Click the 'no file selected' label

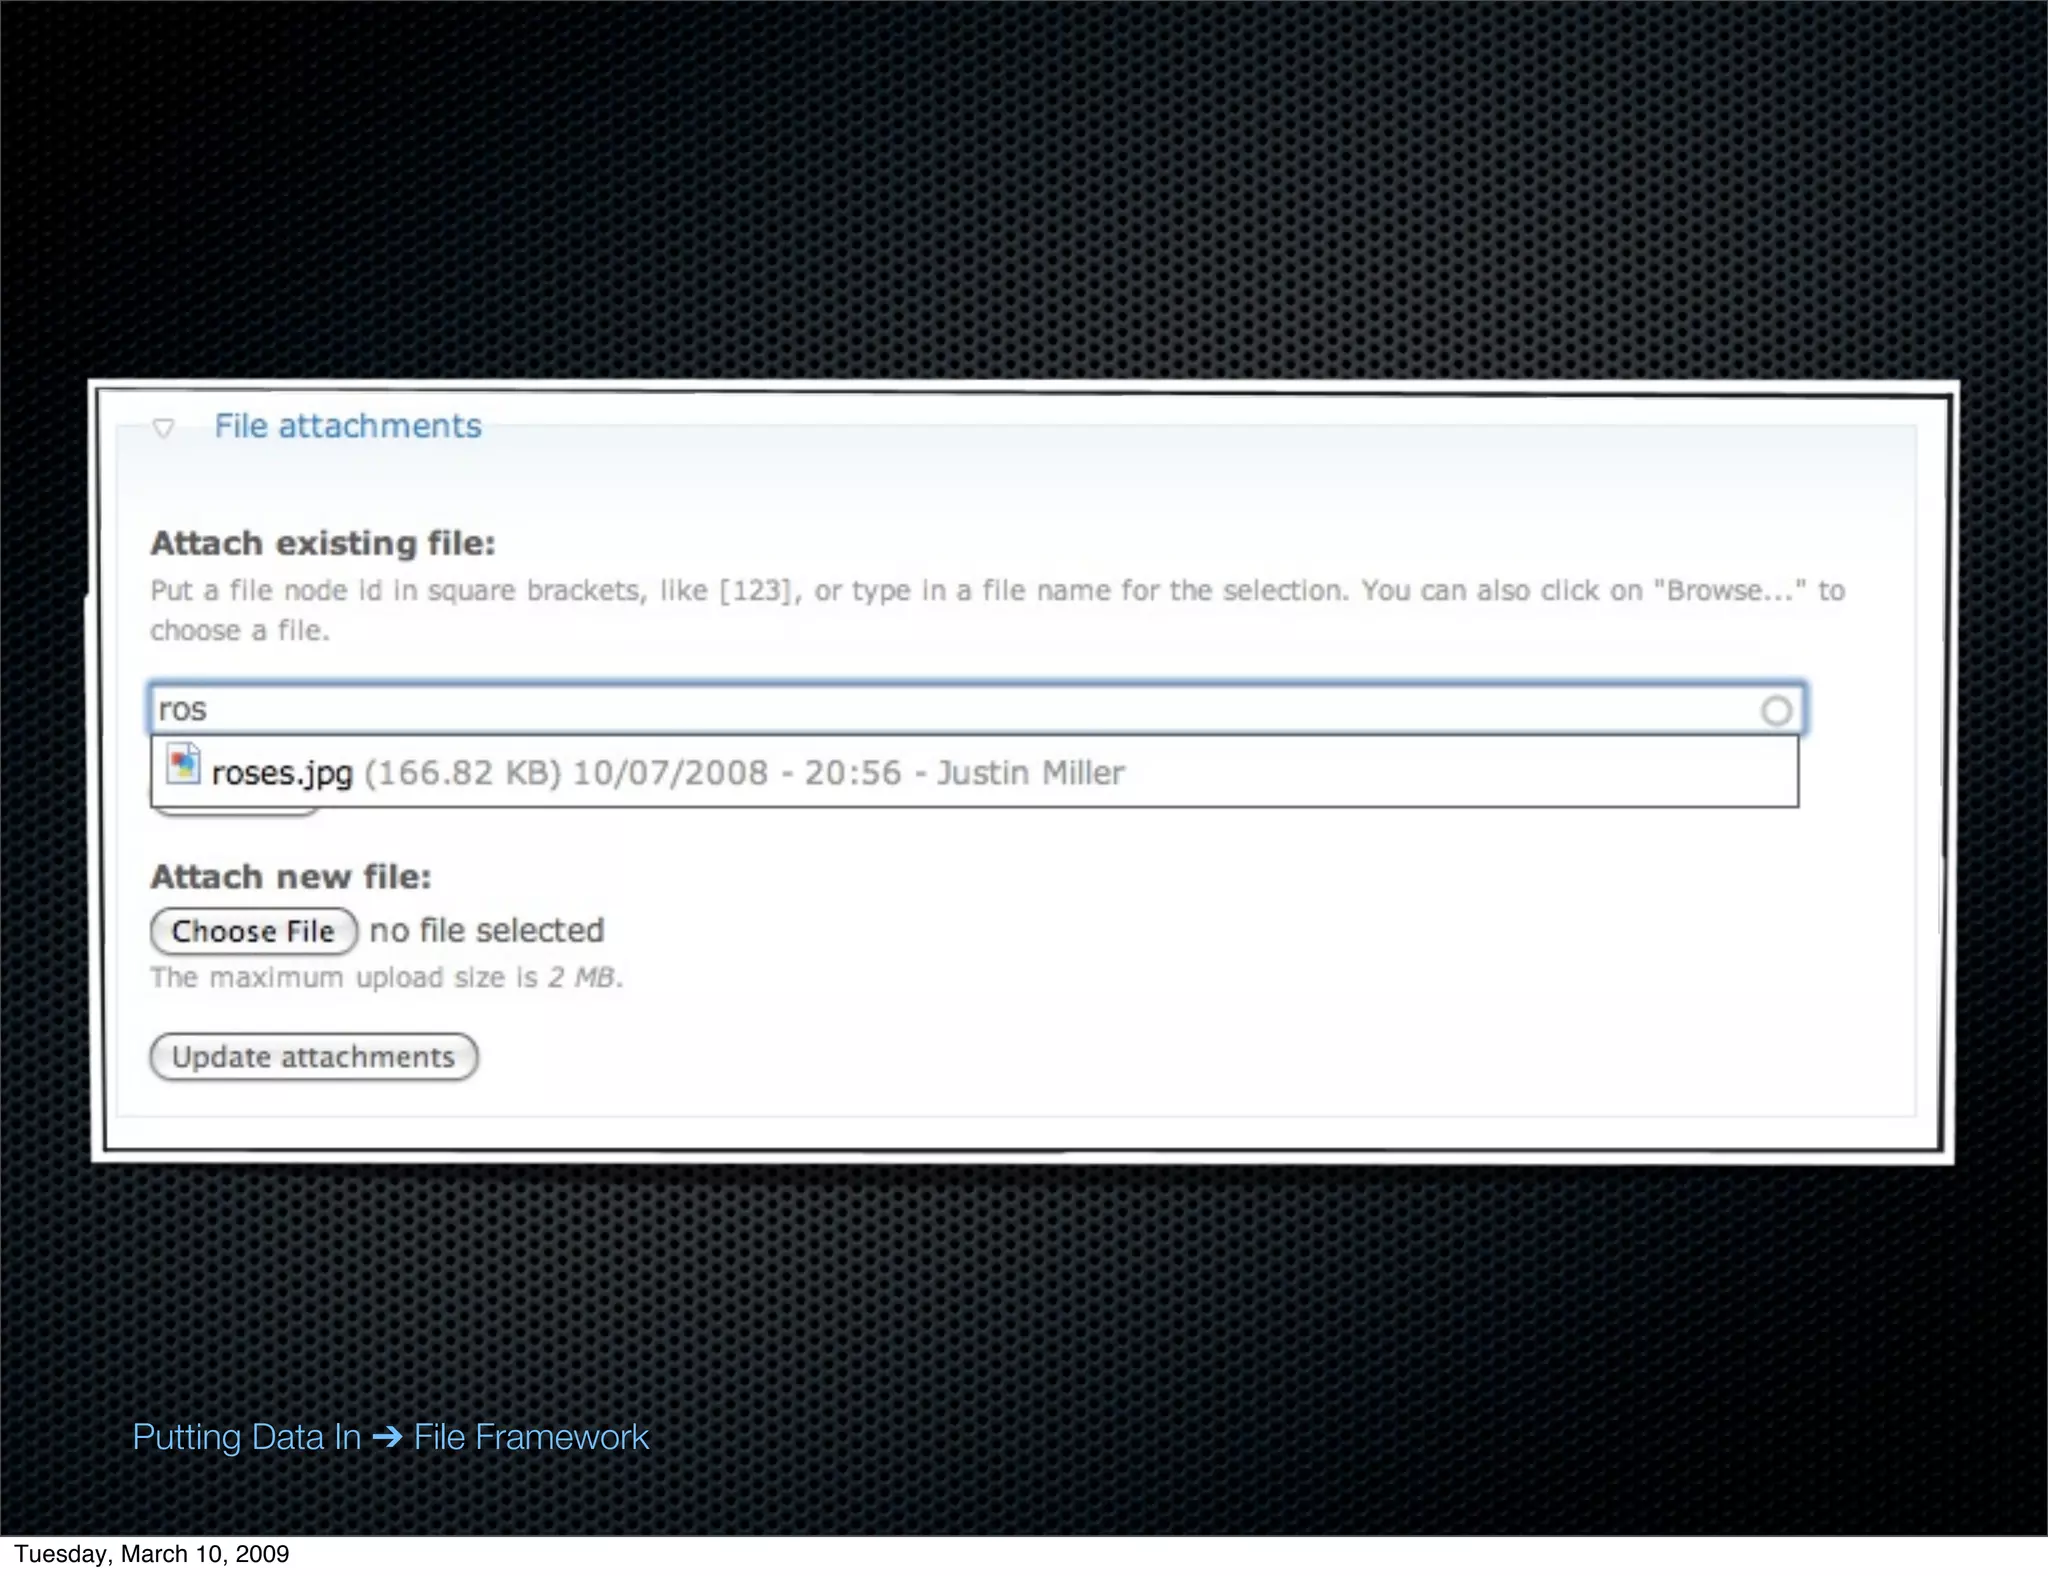pyautogui.click(x=487, y=930)
